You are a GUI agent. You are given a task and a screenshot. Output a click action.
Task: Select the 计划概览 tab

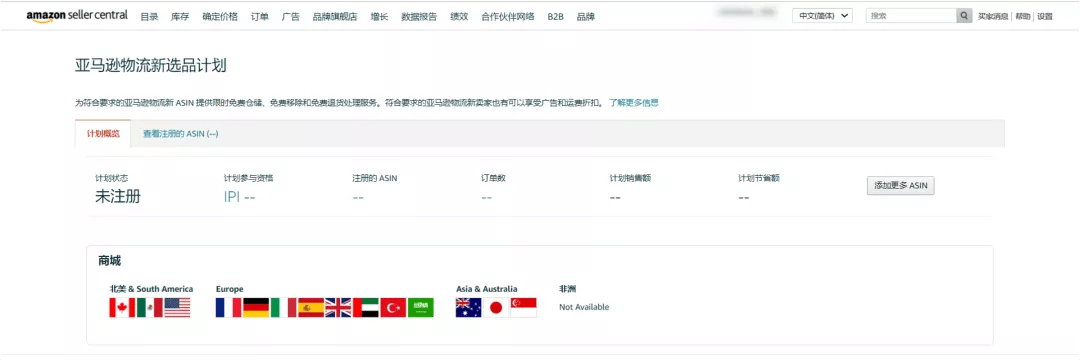coord(103,134)
